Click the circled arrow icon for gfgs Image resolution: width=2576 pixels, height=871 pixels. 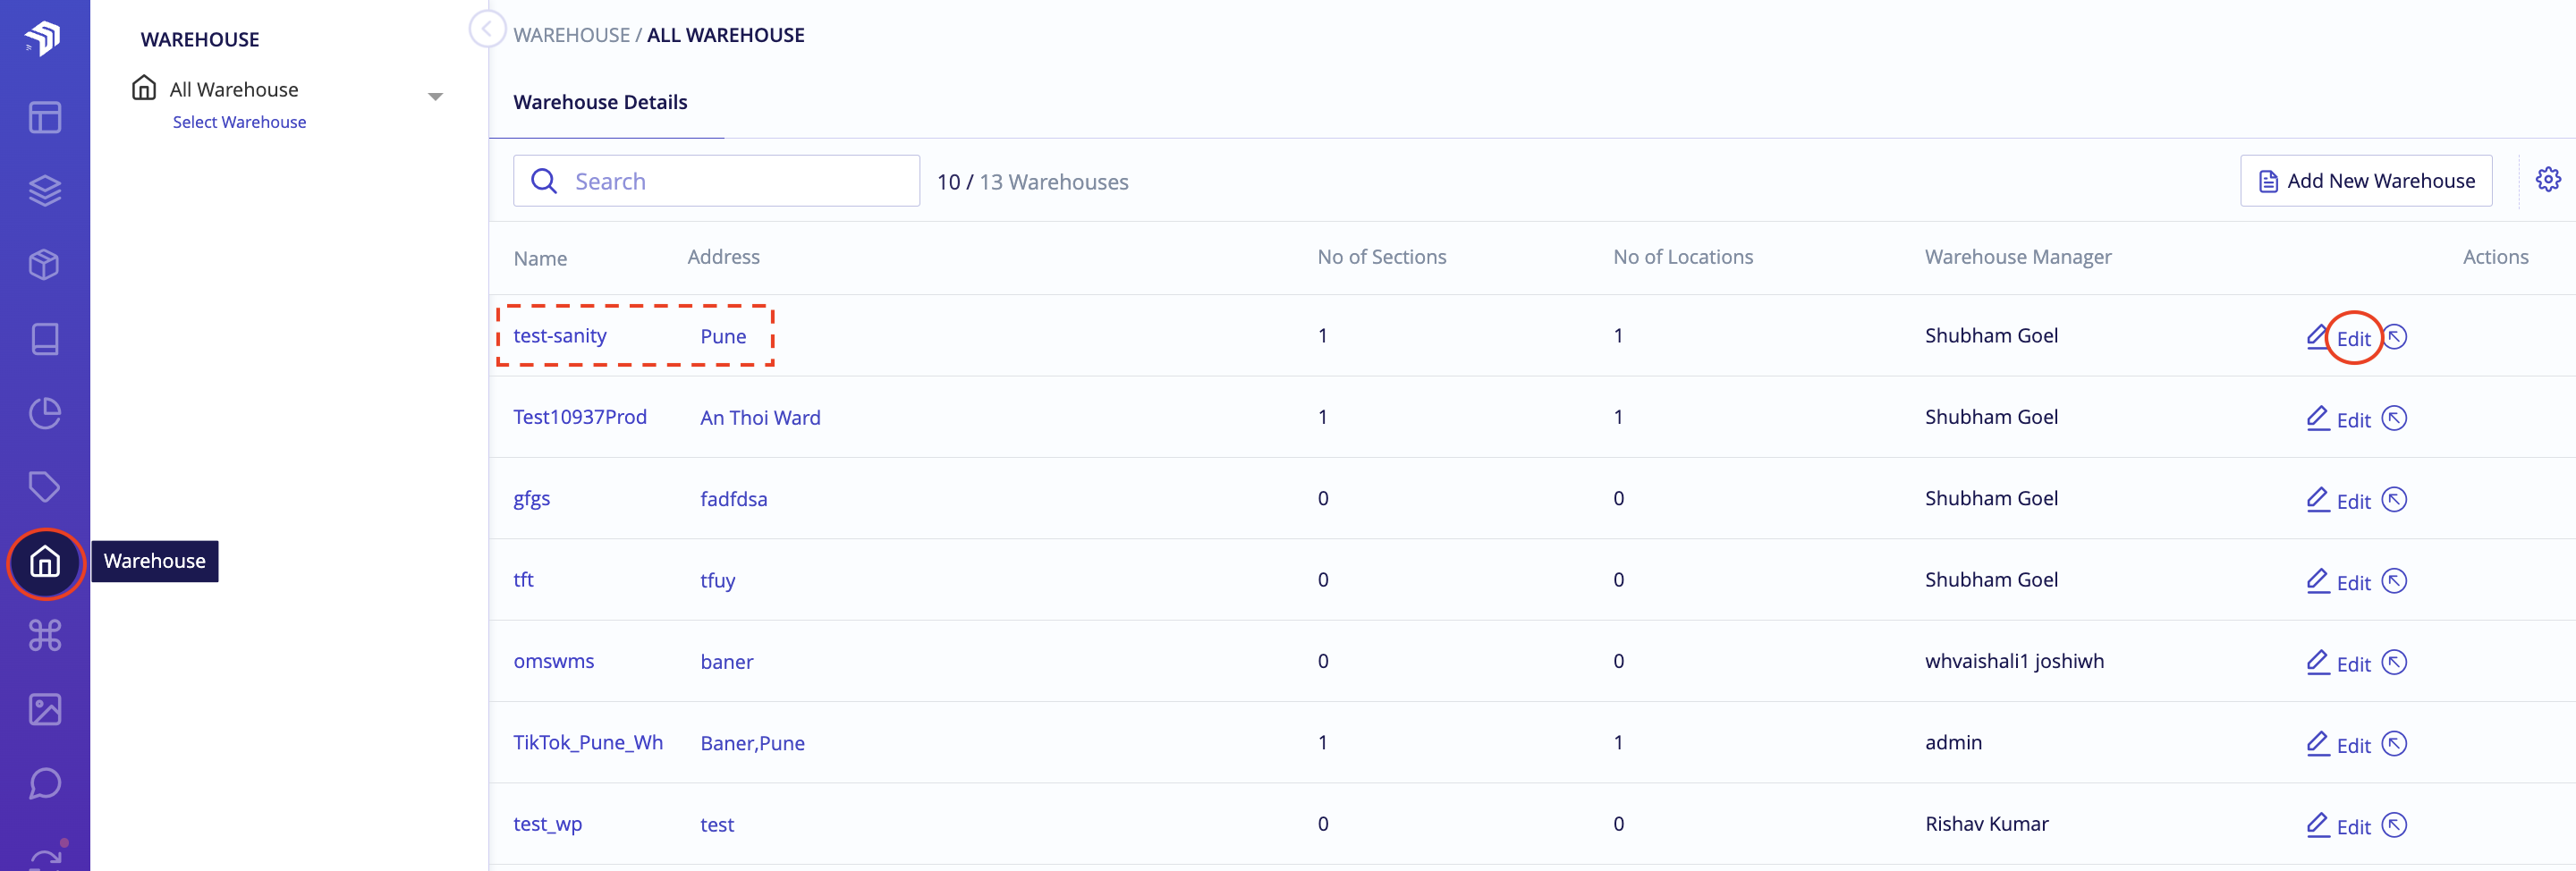coord(2394,499)
